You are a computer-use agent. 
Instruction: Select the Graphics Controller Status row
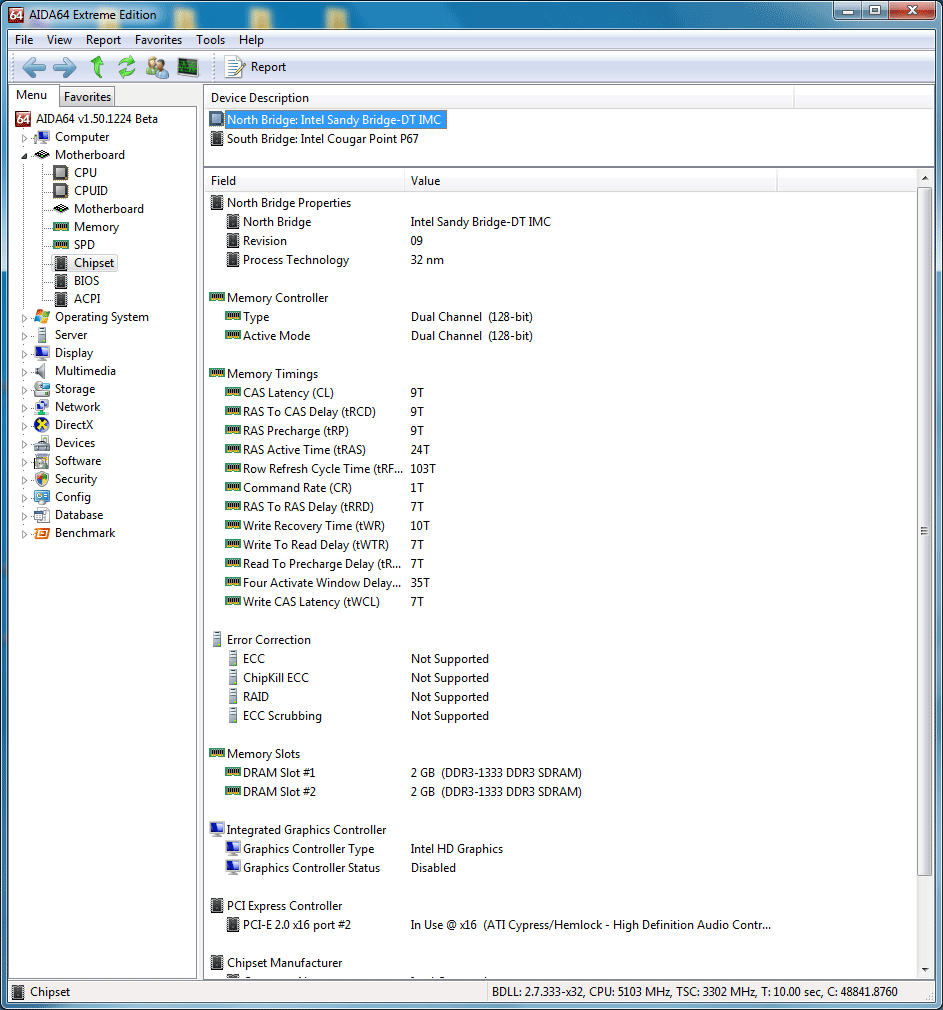pos(560,868)
